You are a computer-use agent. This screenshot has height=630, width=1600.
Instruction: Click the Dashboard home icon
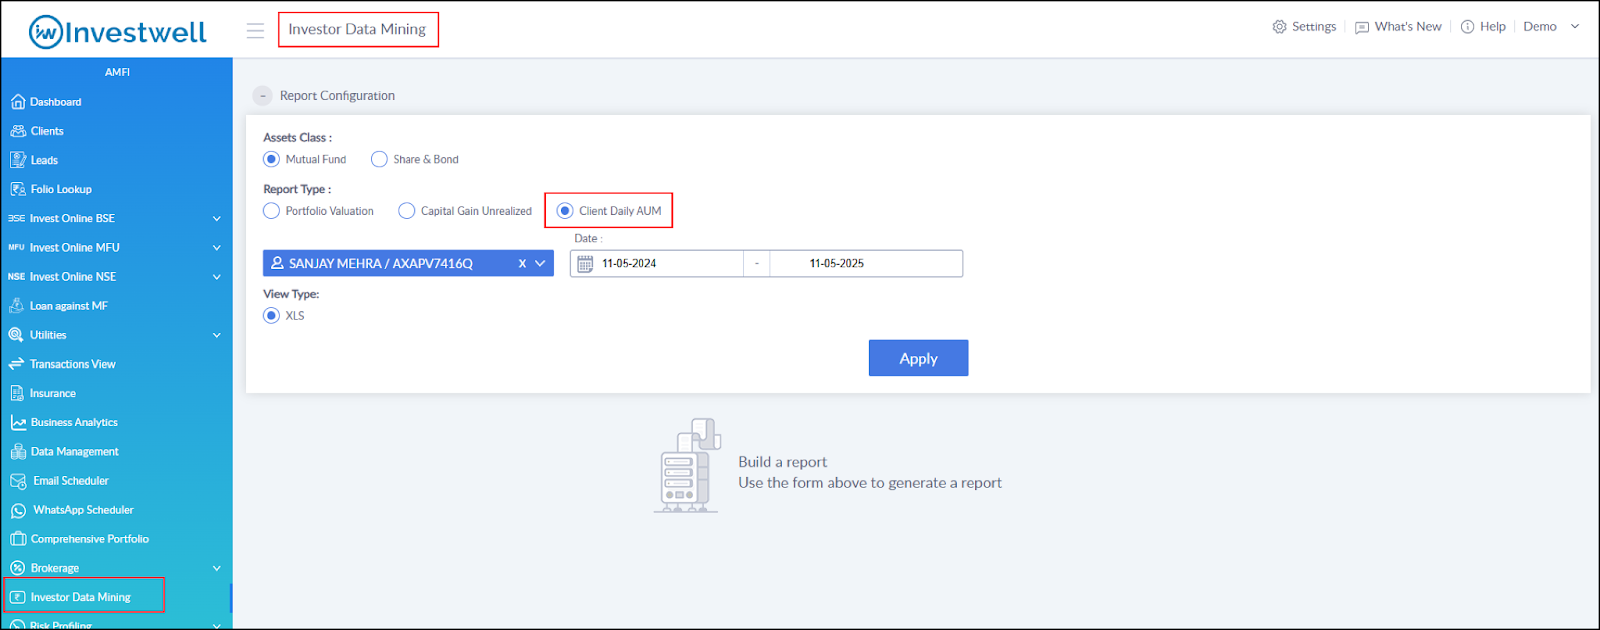17,102
